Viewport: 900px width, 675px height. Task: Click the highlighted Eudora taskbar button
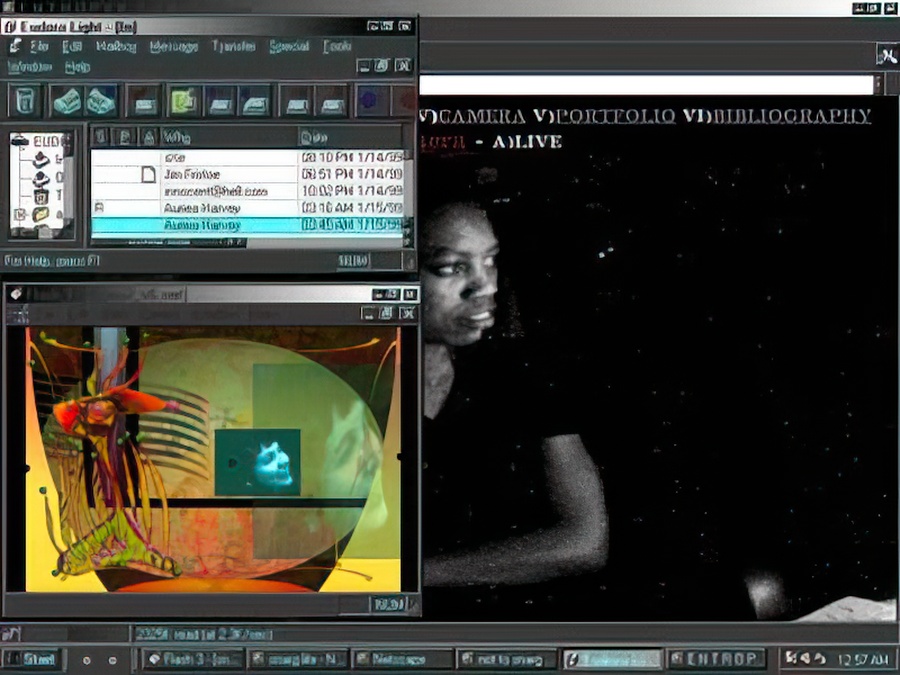pyautogui.click(x=612, y=659)
